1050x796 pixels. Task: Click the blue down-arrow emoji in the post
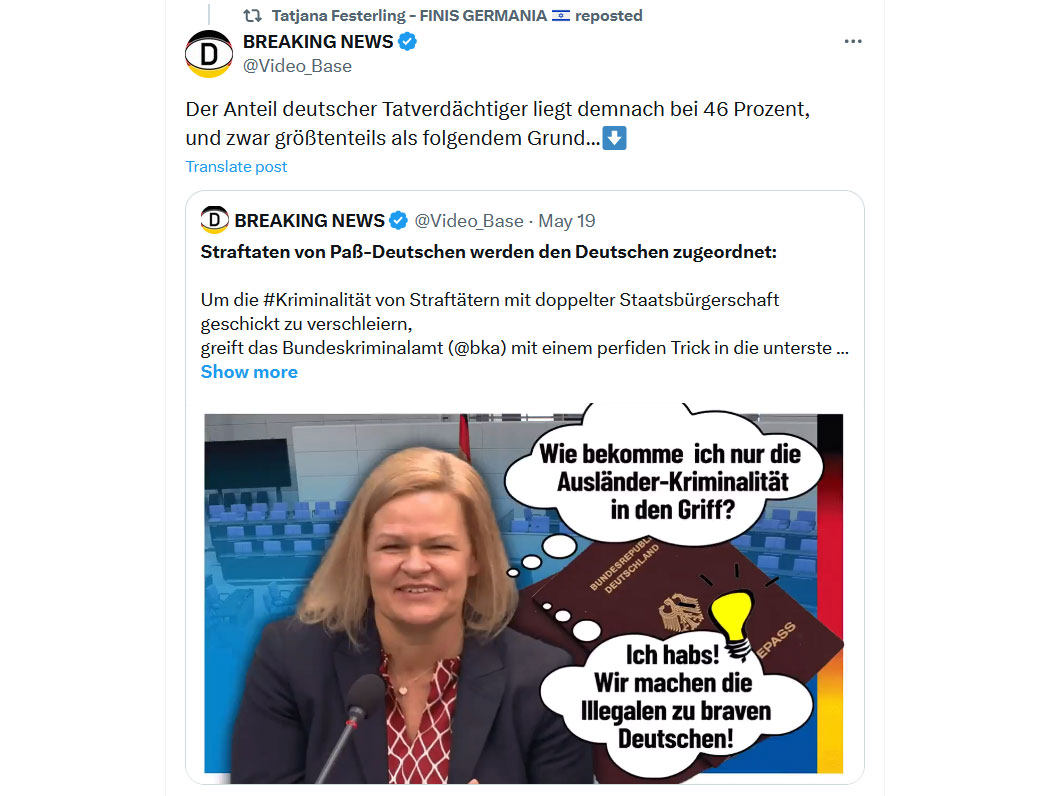(x=614, y=138)
